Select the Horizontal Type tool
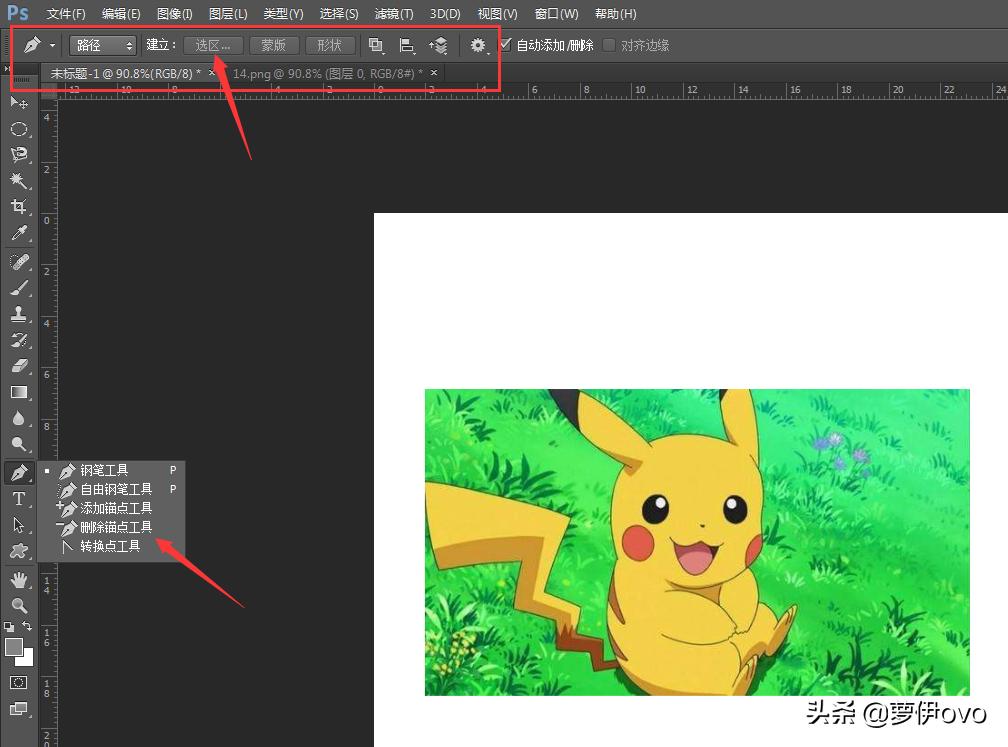This screenshot has width=1008, height=747. click(19, 499)
